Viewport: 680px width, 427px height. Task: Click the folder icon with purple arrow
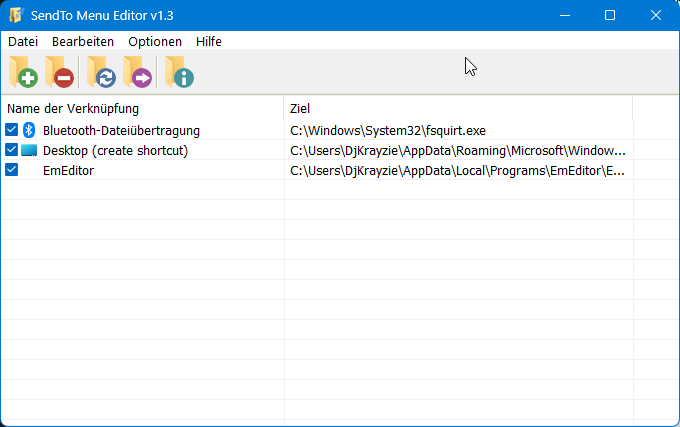pos(137,72)
